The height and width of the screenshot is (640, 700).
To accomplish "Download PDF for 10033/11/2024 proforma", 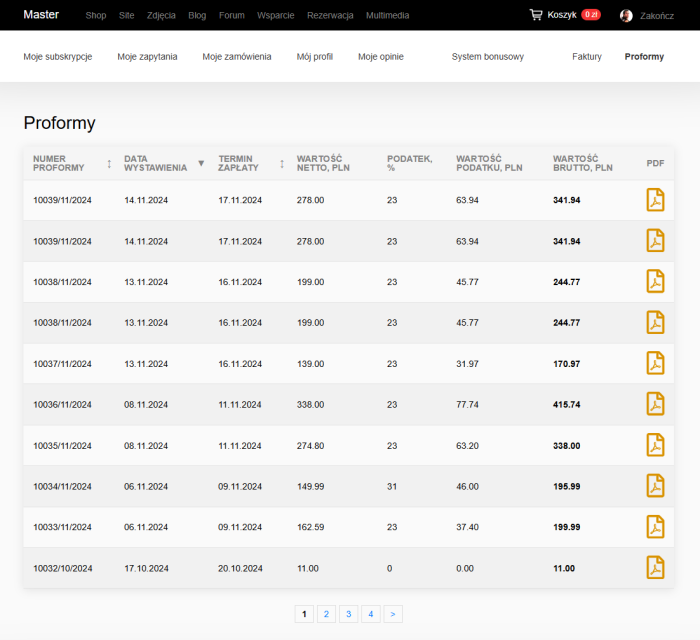I will point(655,527).
